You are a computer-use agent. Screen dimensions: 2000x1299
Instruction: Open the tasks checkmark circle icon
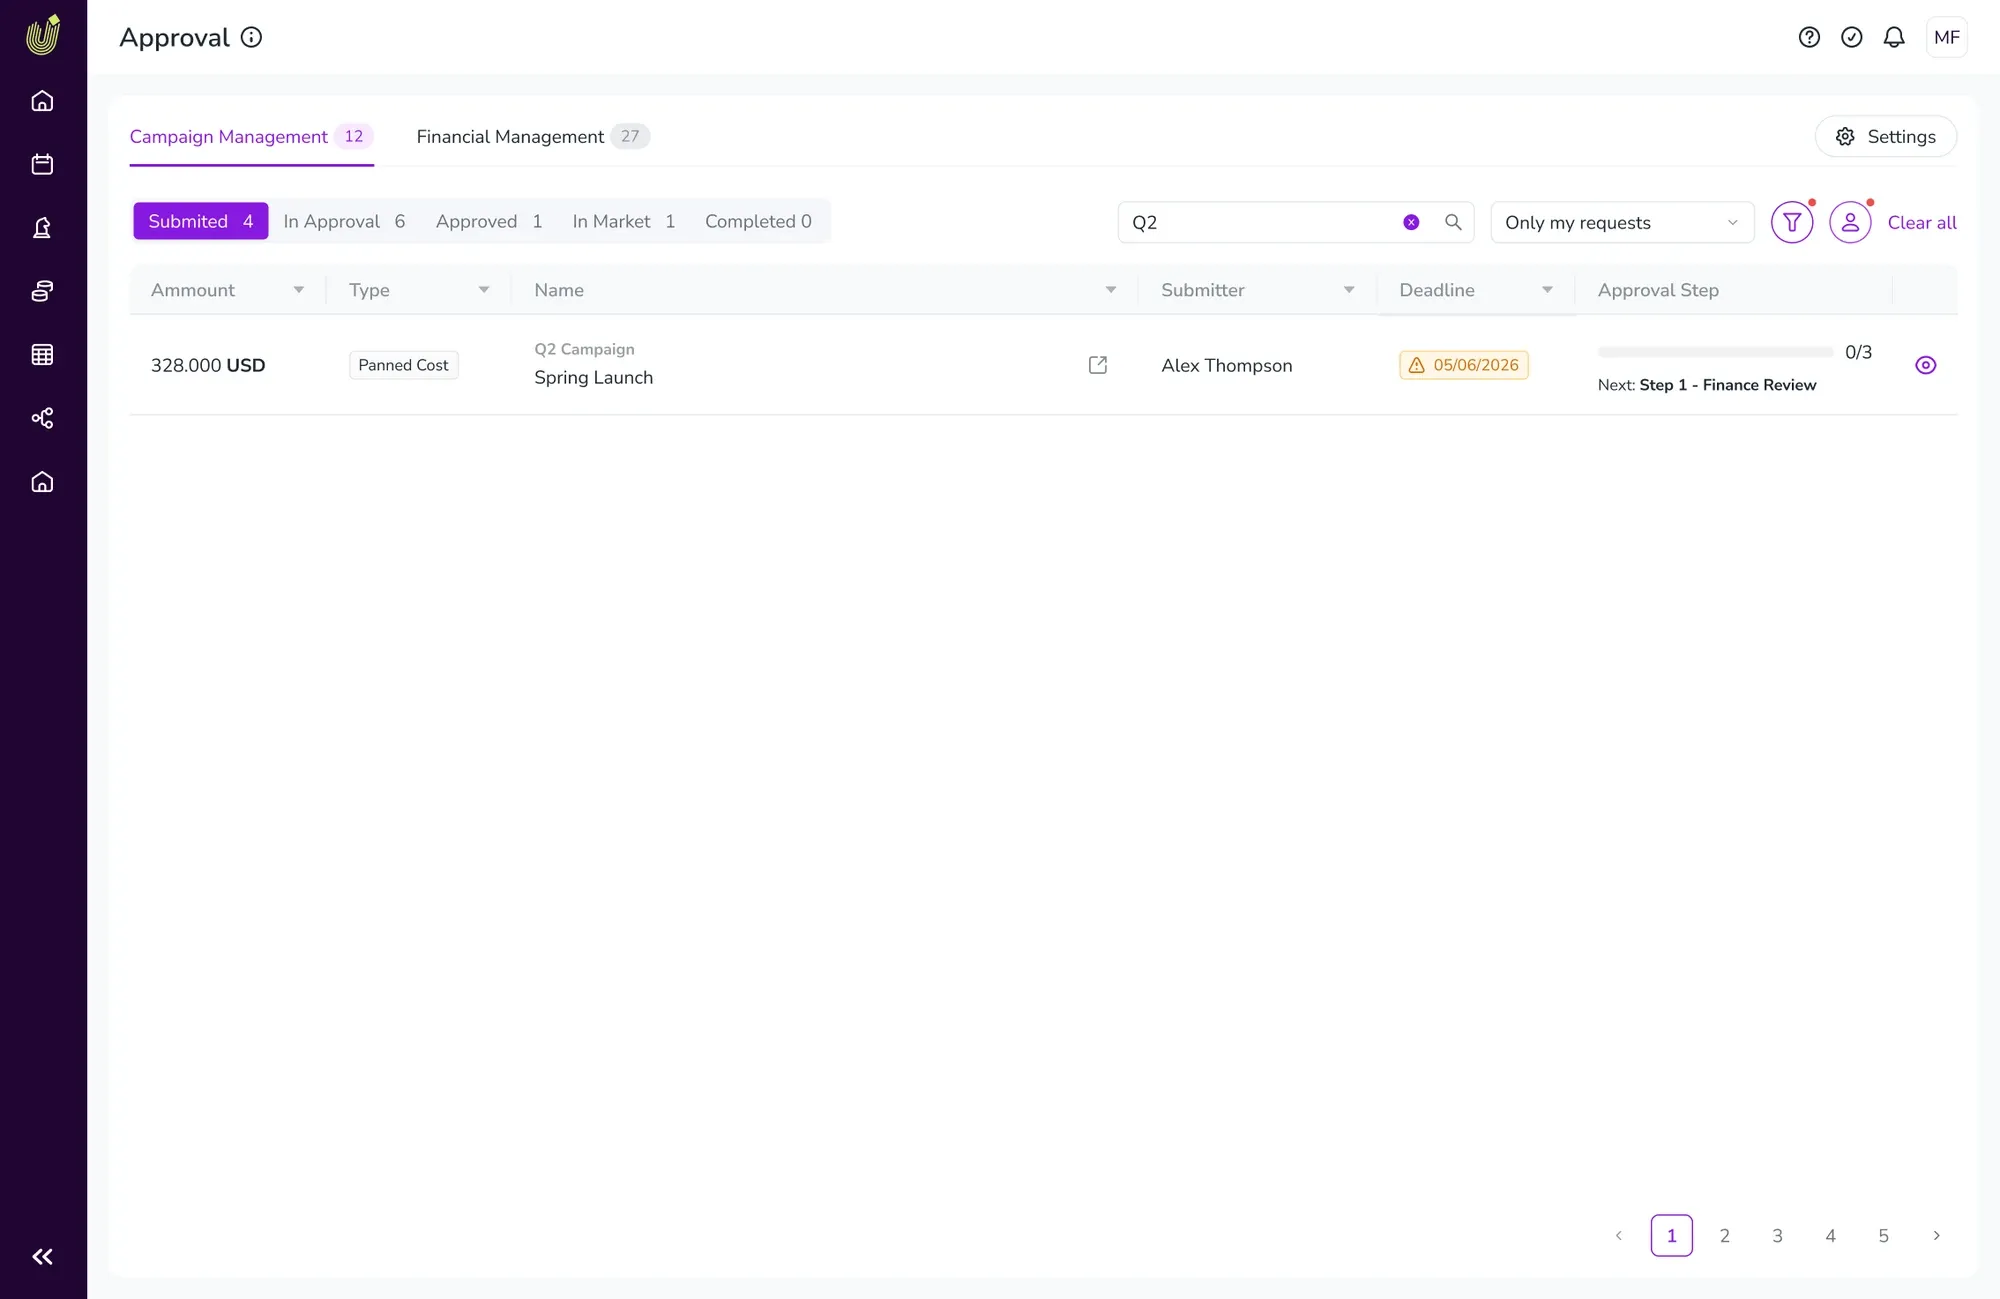click(1852, 37)
